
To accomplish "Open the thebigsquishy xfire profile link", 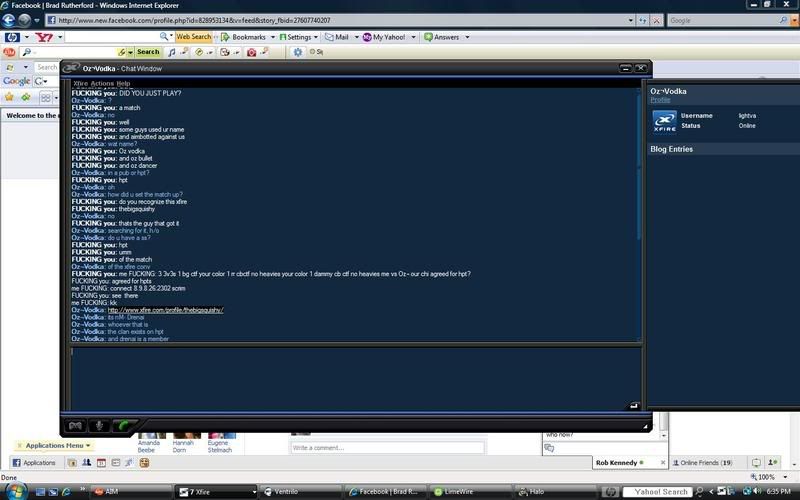I will point(165,310).
